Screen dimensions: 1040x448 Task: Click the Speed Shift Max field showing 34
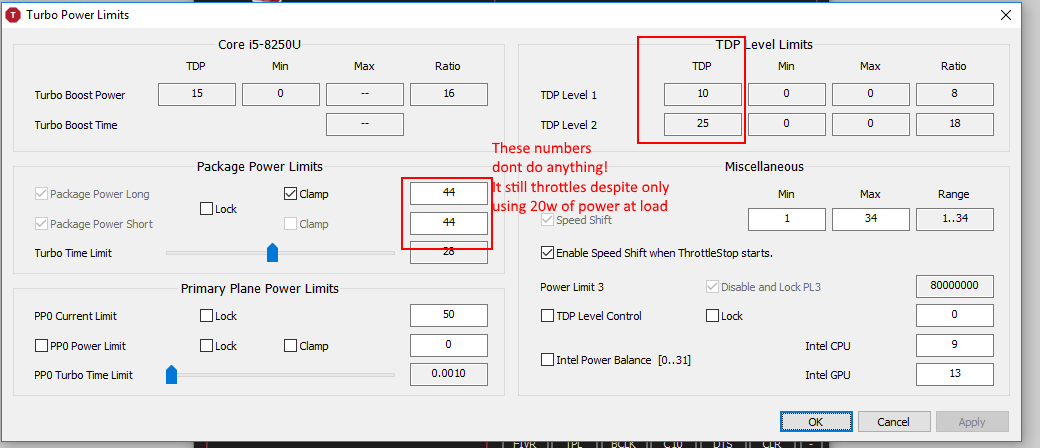tap(871, 220)
